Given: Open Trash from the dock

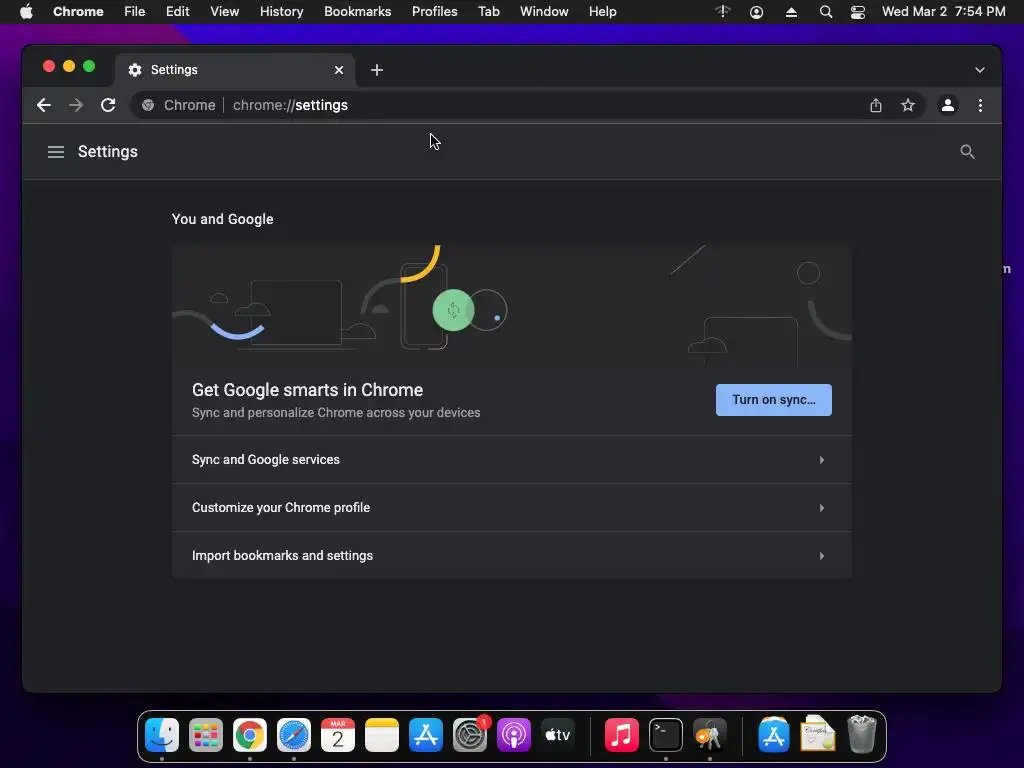Looking at the screenshot, I should click(x=861, y=734).
